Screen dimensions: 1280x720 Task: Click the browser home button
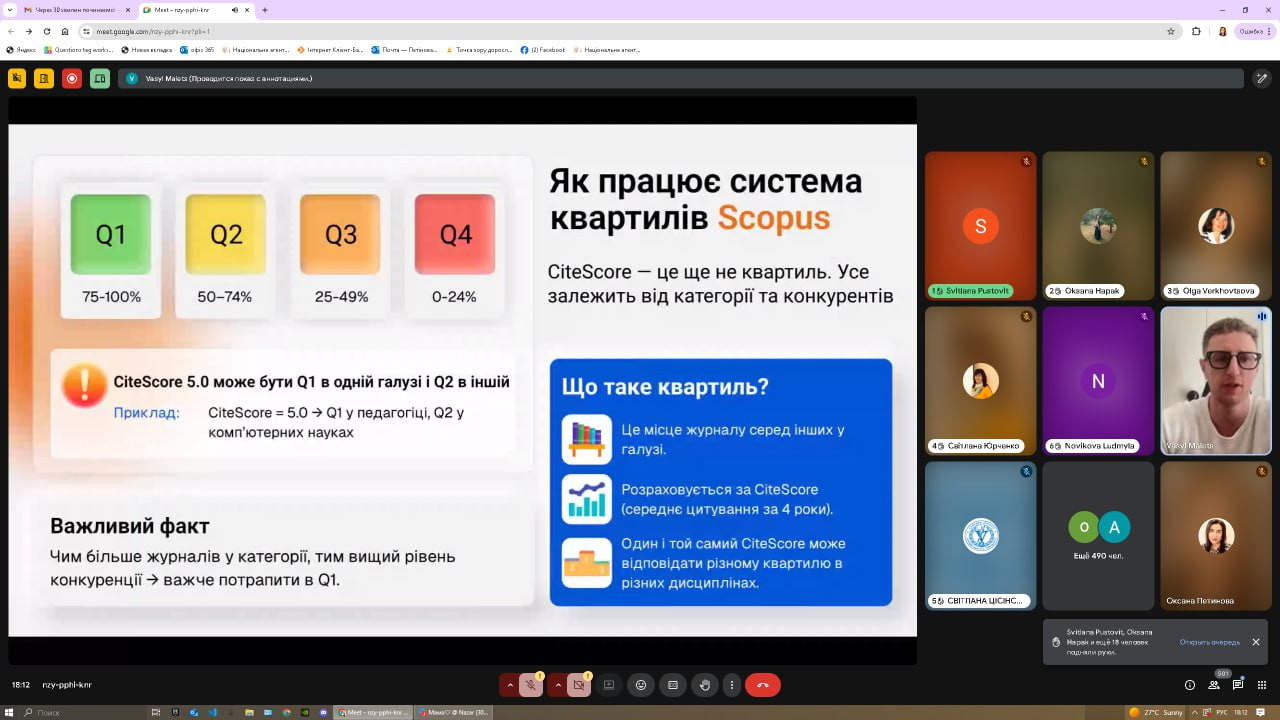(x=65, y=31)
